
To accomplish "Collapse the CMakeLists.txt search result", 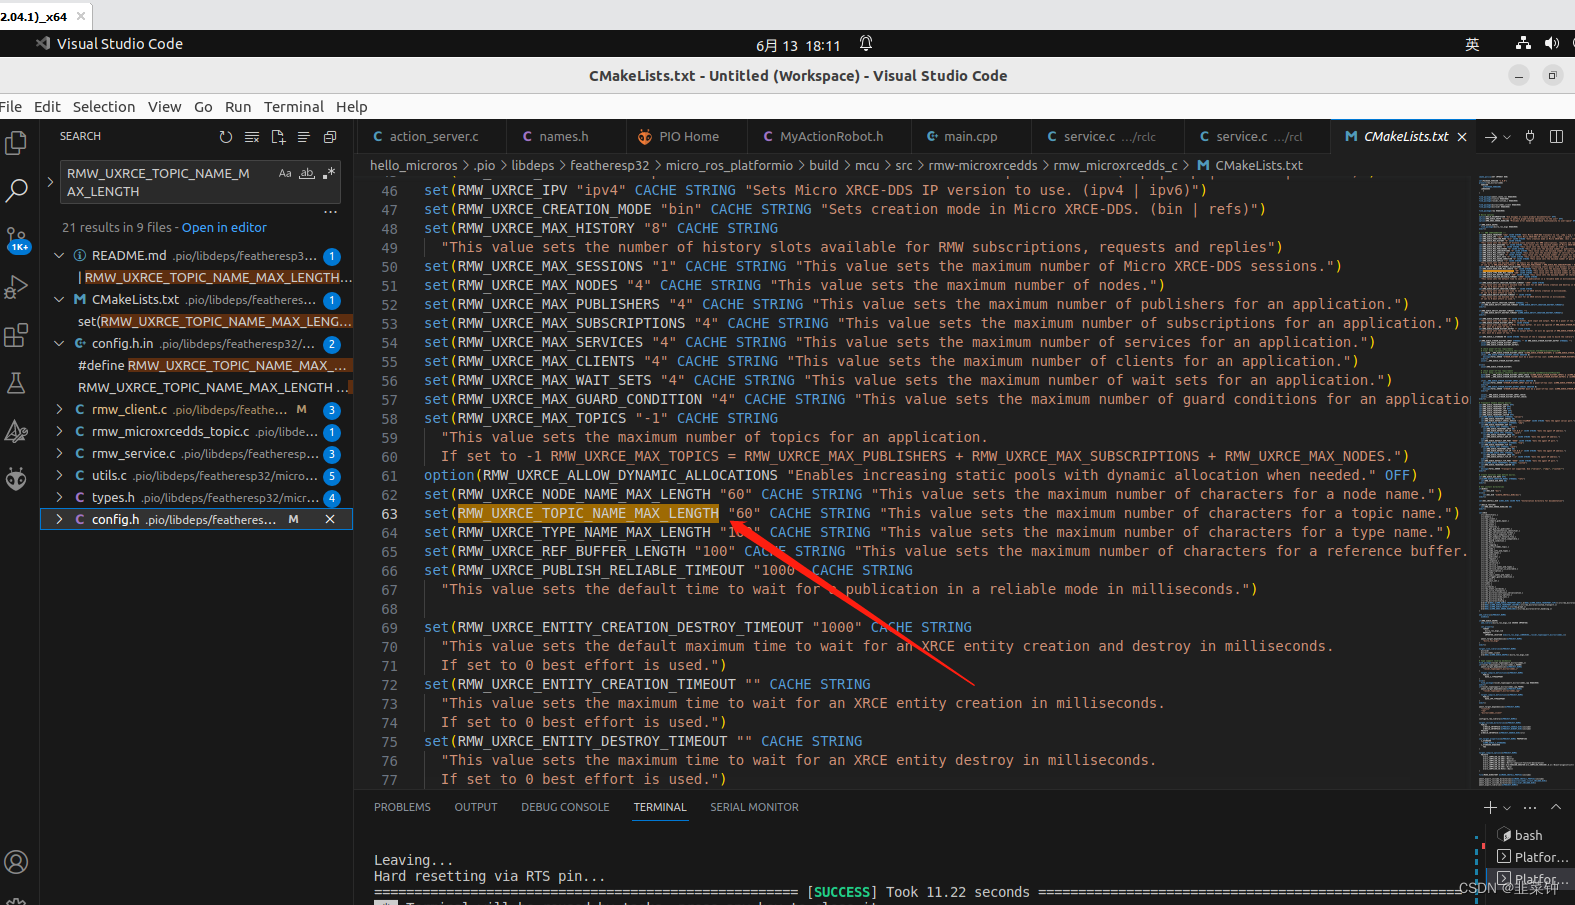I will tap(59, 300).
